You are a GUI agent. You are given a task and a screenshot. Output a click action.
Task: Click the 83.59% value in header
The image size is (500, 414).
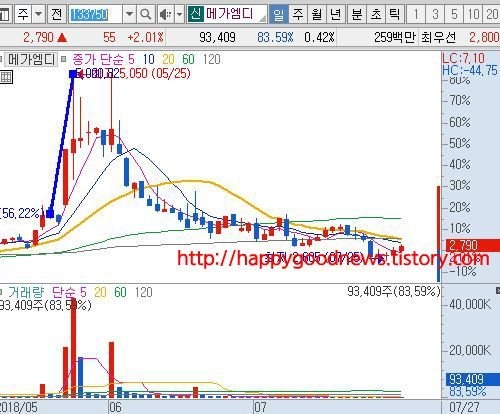coord(275,37)
